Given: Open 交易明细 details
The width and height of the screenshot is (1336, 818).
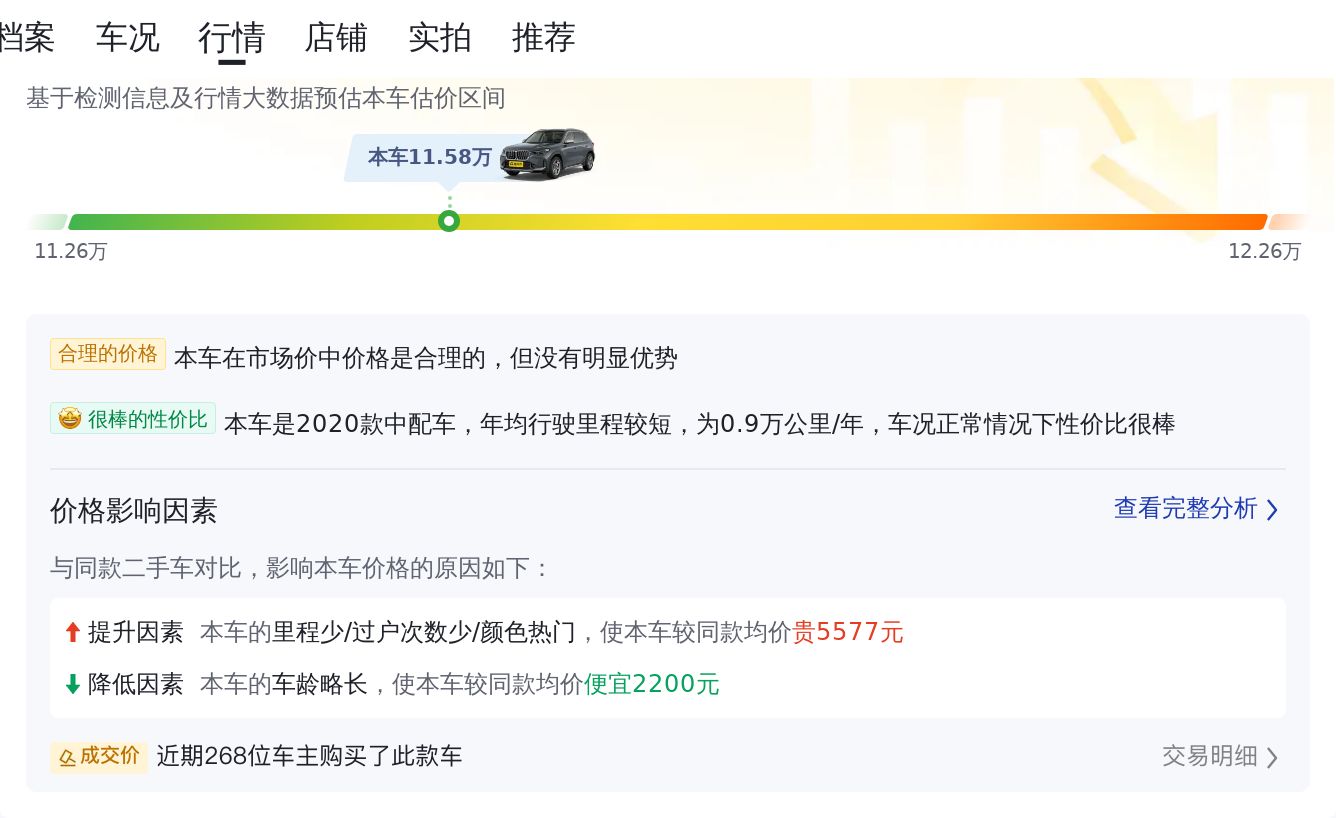Looking at the screenshot, I should (x=1210, y=756).
